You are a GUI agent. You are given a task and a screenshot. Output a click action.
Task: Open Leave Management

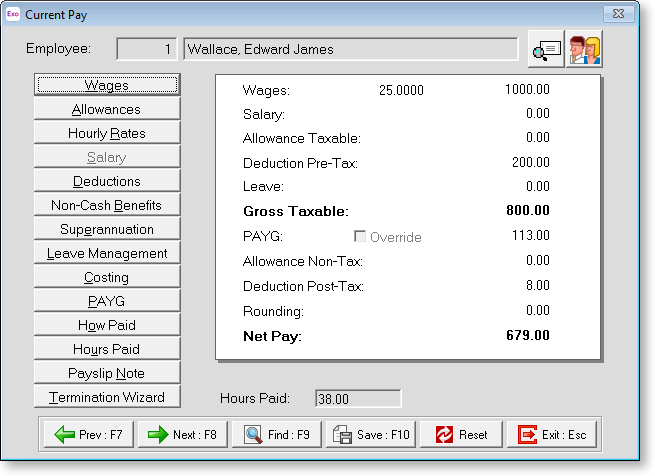(x=107, y=253)
